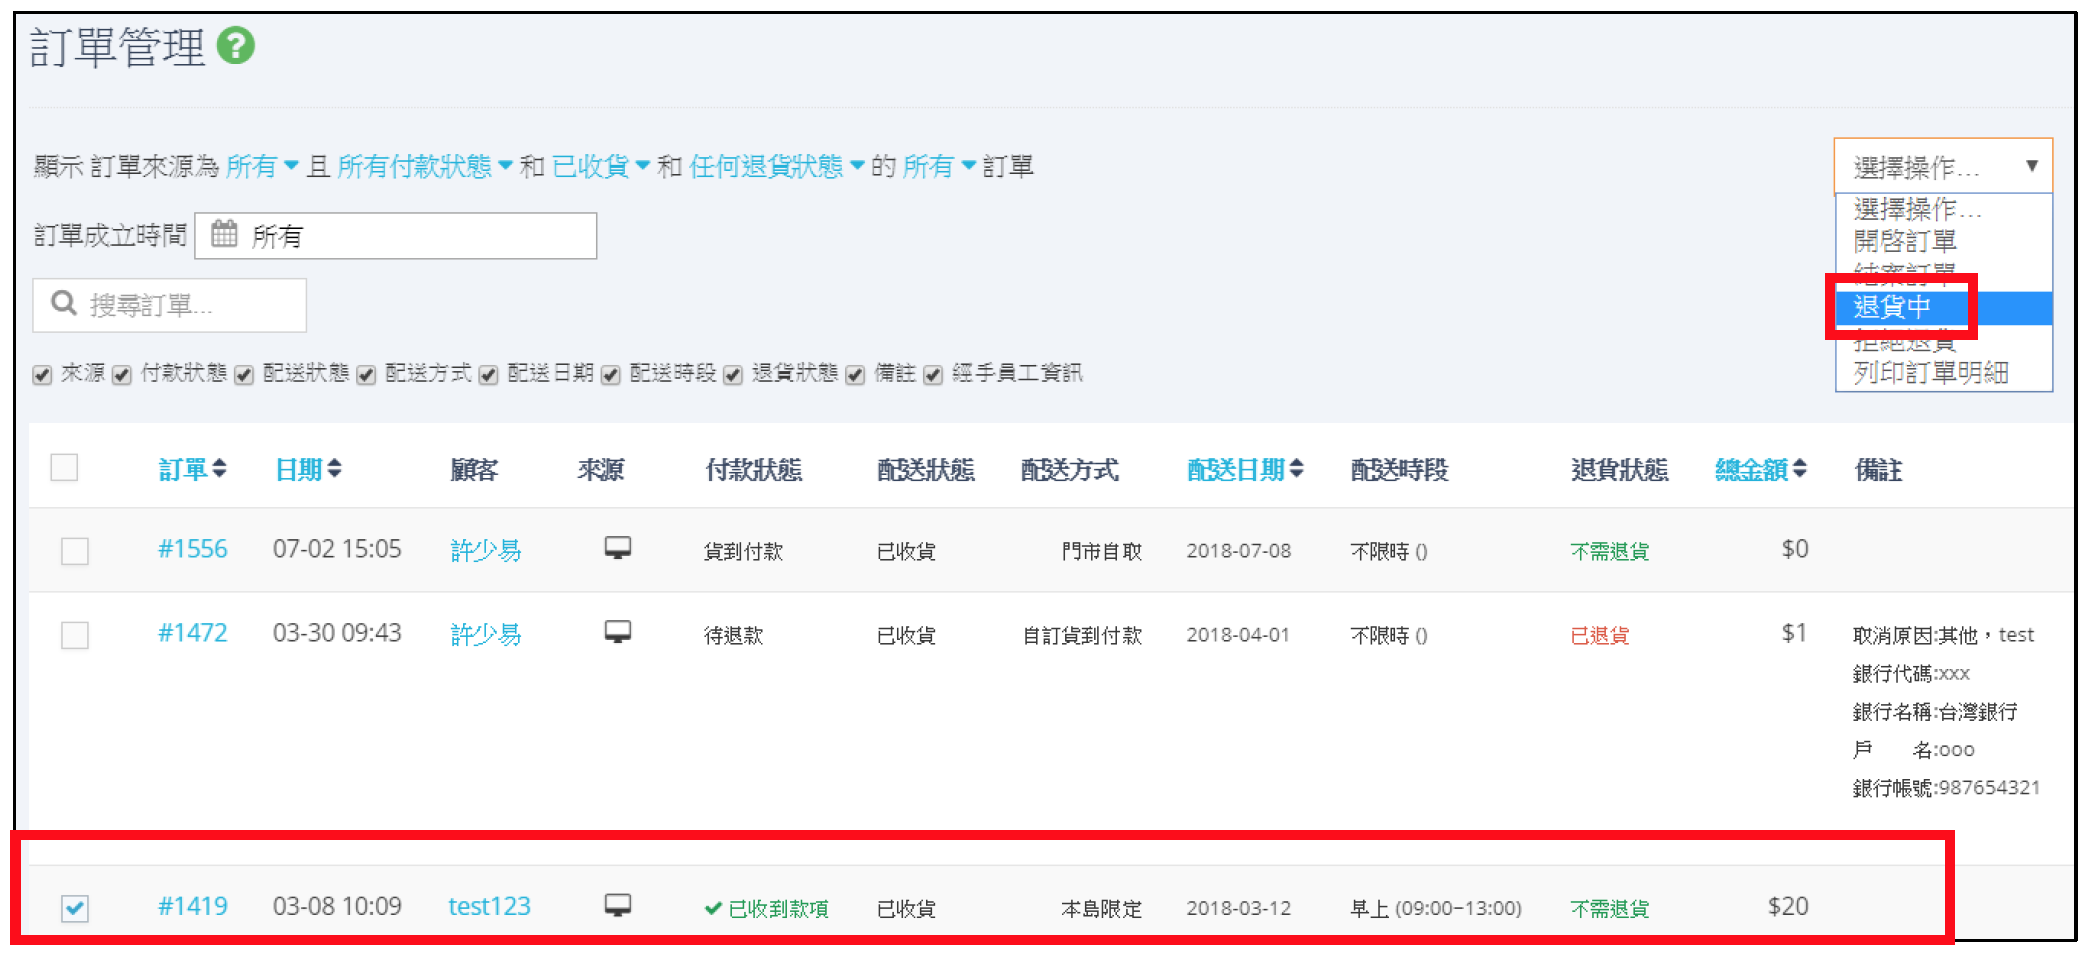Toggle the 來源 column checkbox
The height and width of the screenshot is (958, 2088).
pos(42,375)
